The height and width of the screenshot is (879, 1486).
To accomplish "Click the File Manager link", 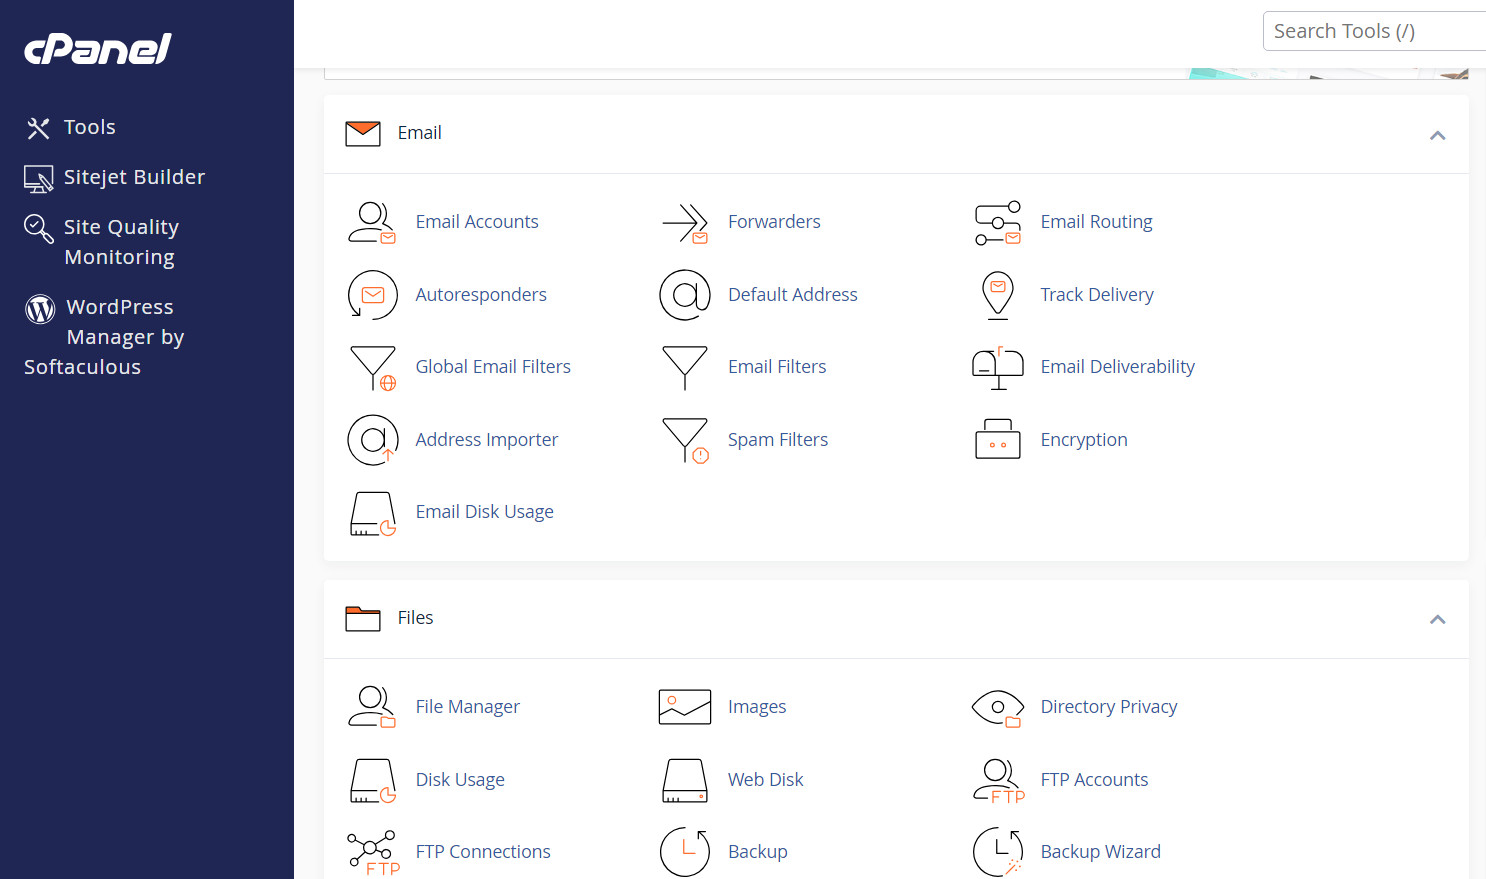I will (x=467, y=707).
